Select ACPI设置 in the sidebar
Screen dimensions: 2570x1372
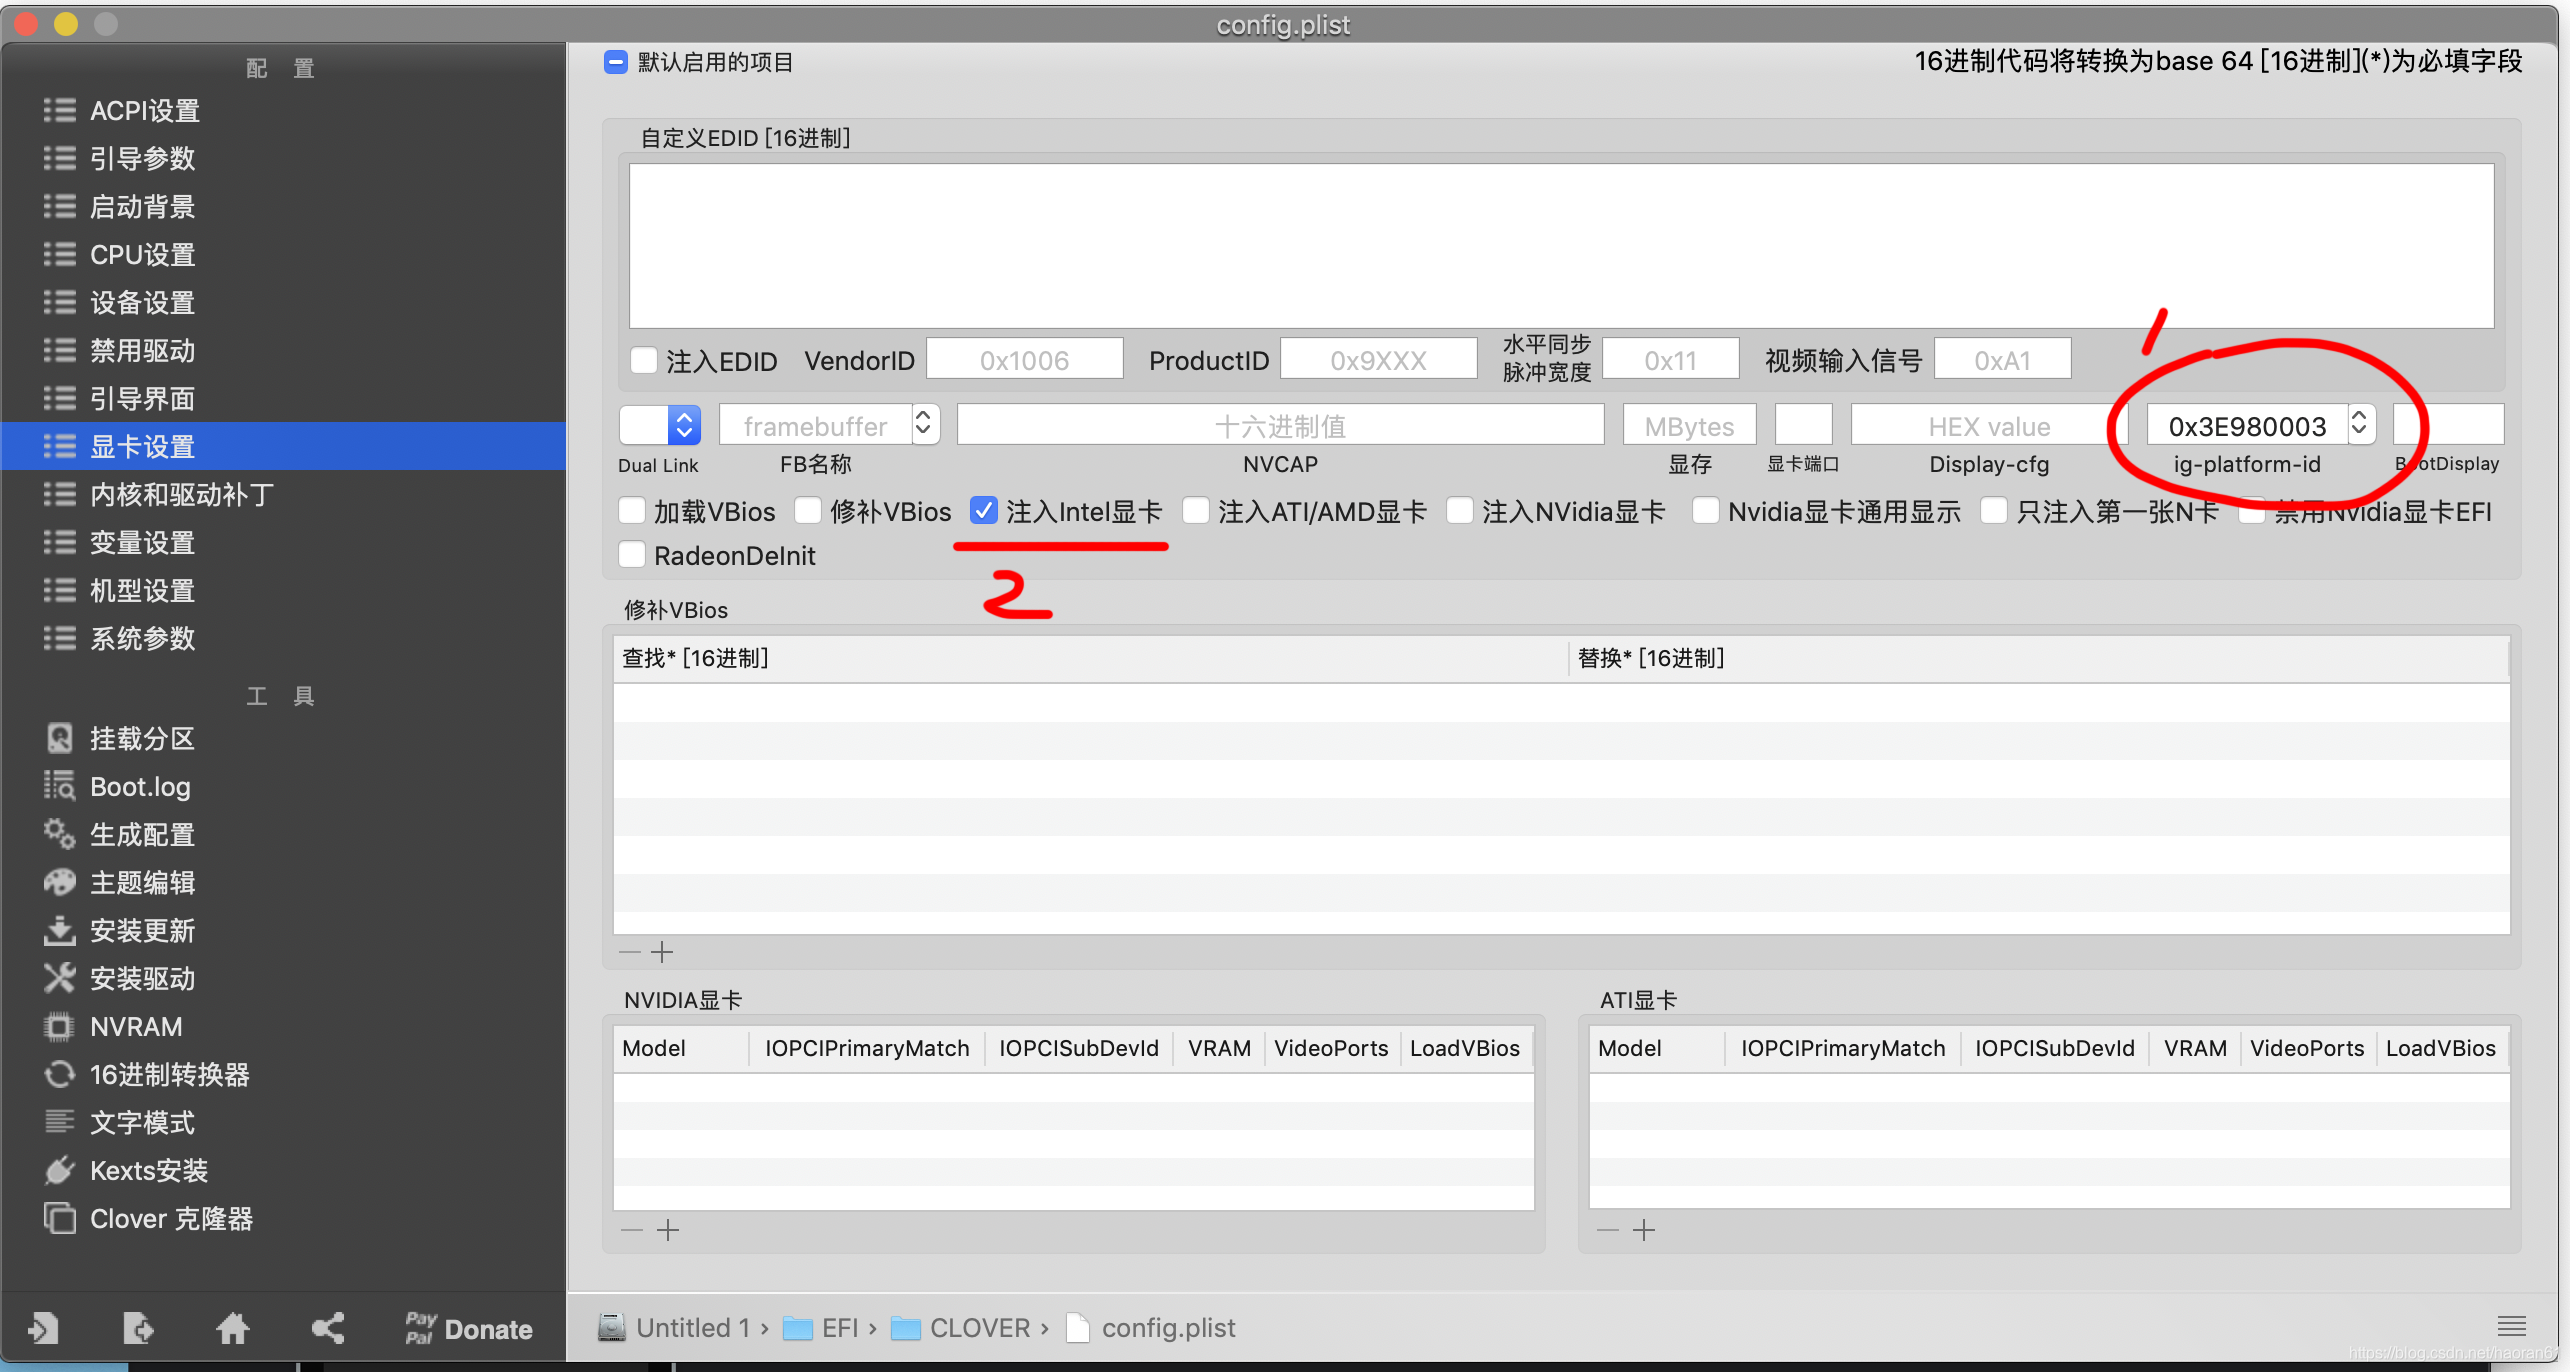pos(144,111)
